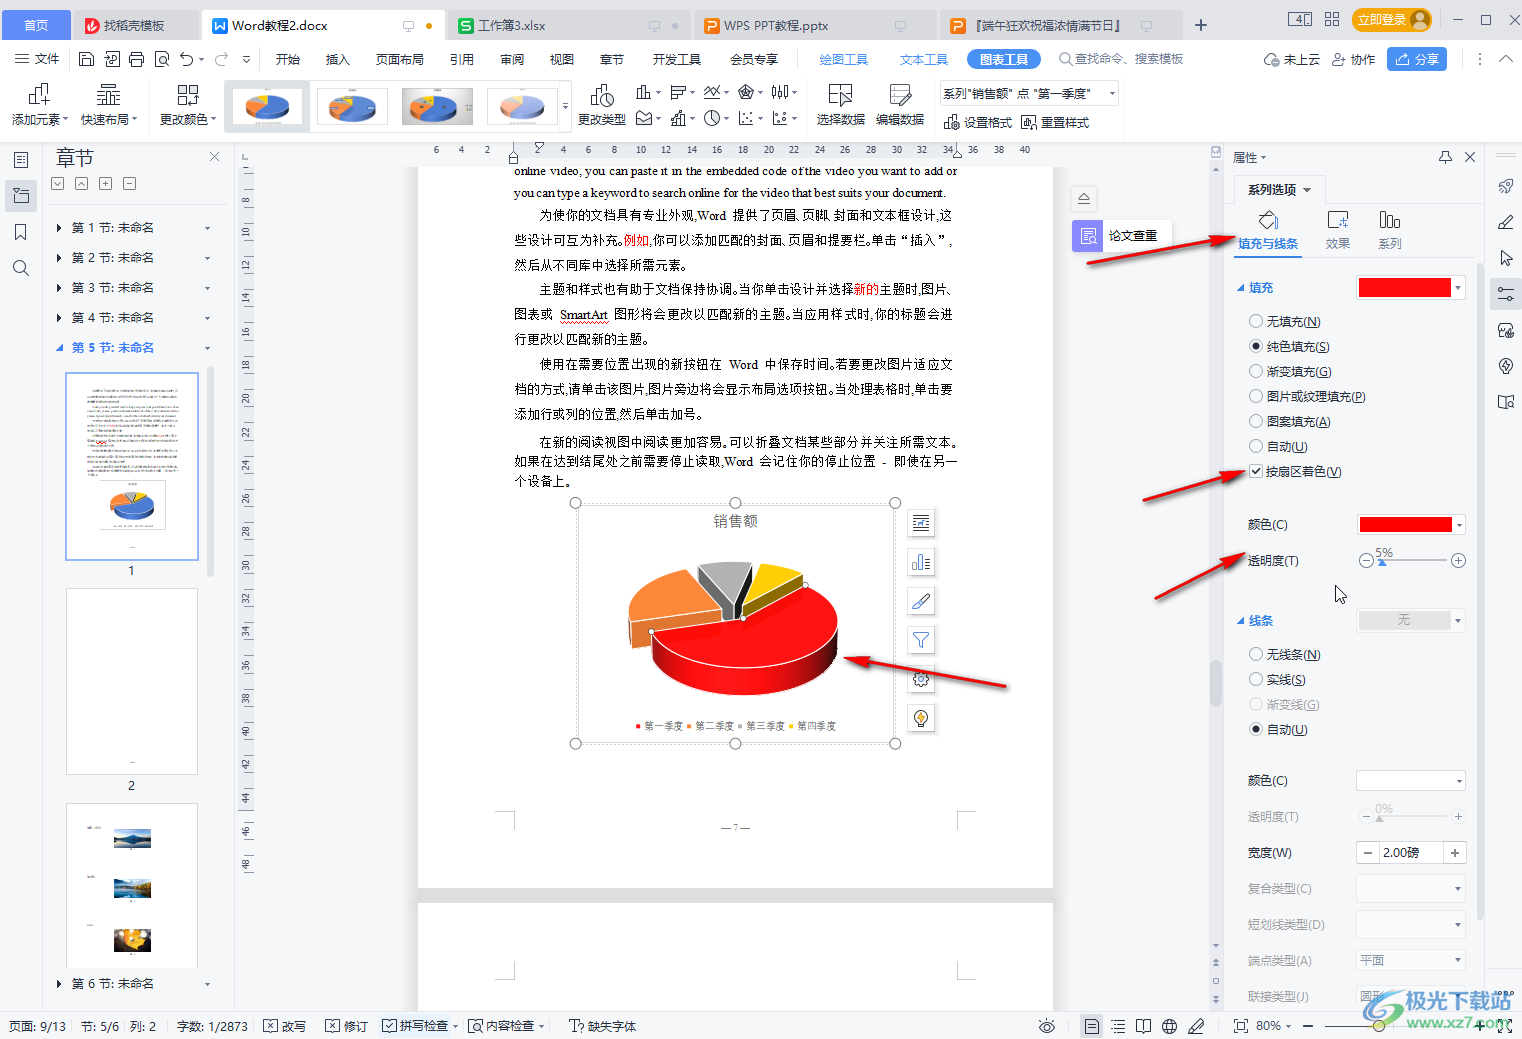Screen dimensions: 1522x1039
Task: Open 端点类型 dropdown showing 平面
Action: (x=1411, y=960)
